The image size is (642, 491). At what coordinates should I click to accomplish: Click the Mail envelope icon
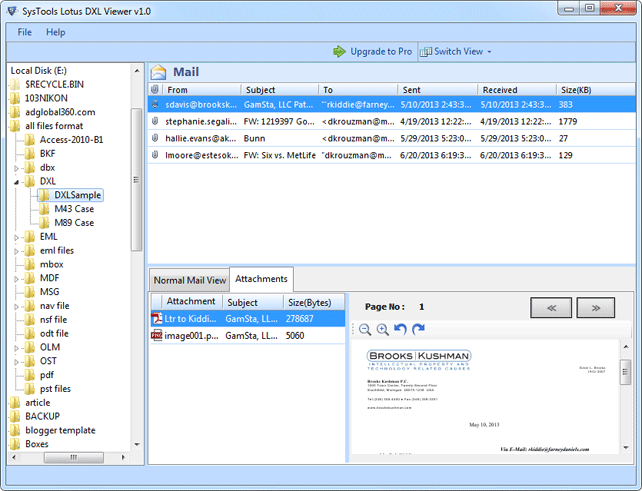pos(158,72)
